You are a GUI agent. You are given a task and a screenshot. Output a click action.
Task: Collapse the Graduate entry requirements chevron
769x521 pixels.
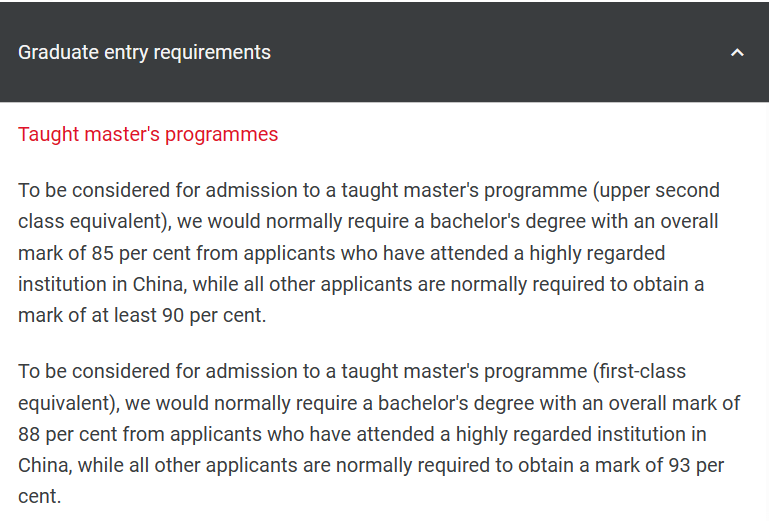click(737, 52)
